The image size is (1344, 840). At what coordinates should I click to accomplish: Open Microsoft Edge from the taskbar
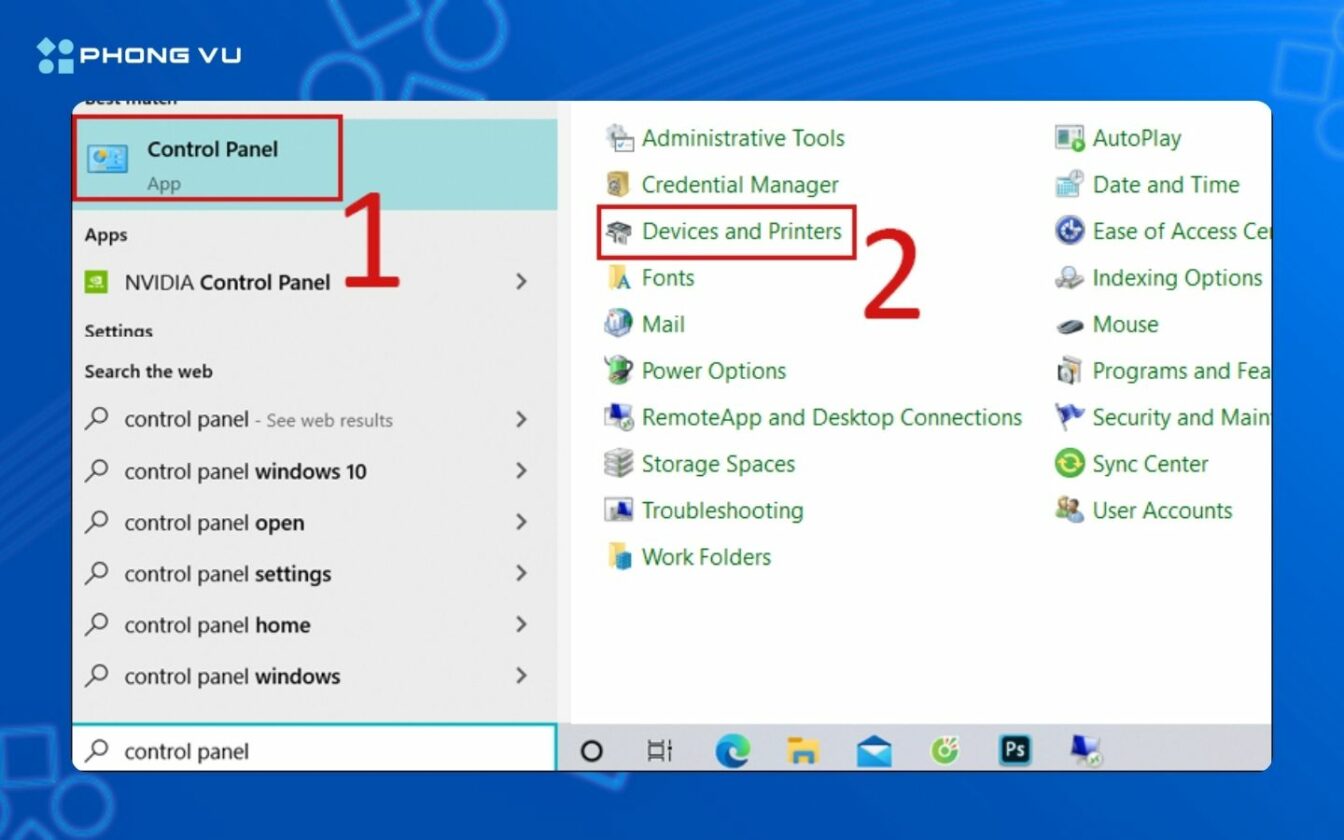click(732, 750)
